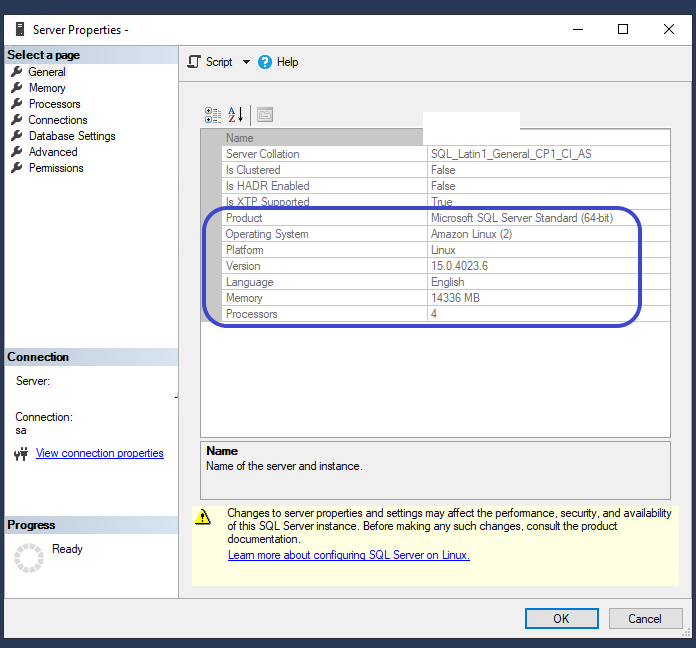The height and width of the screenshot is (648, 696).
Task: Click the Script toolbar icon
Action: coord(194,62)
